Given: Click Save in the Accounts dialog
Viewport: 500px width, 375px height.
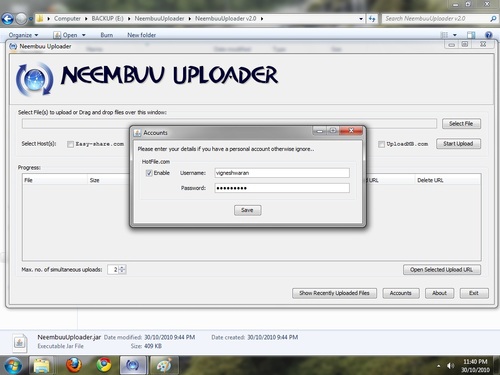Looking at the screenshot, I should [247, 210].
